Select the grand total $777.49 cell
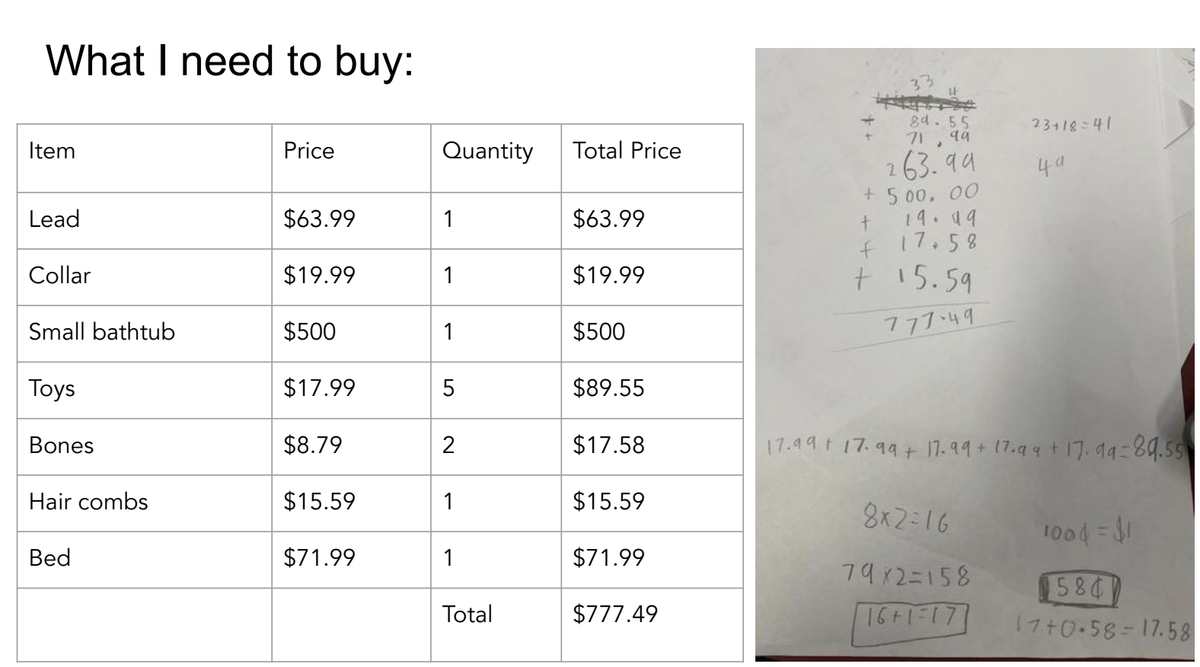Viewport: 1200px width, 667px height. pos(652,614)
